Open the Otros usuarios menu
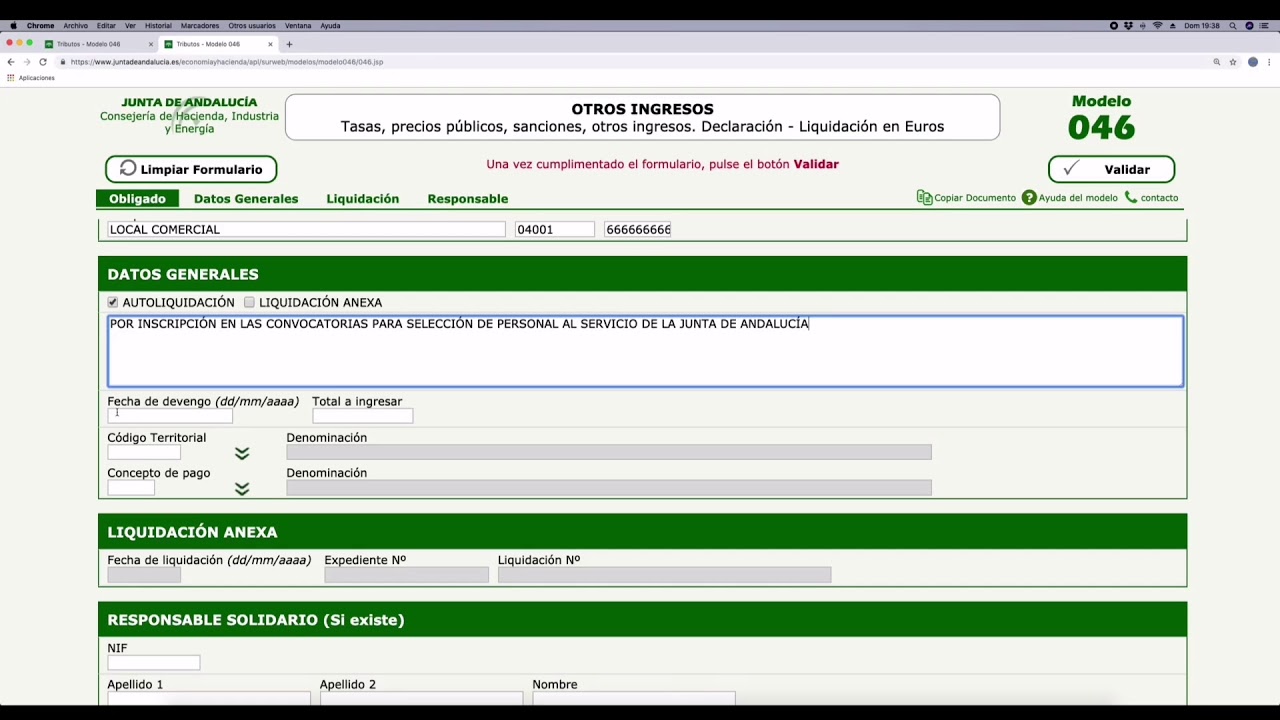This screenshot has width=1280, height=720. tap(252, 26)
